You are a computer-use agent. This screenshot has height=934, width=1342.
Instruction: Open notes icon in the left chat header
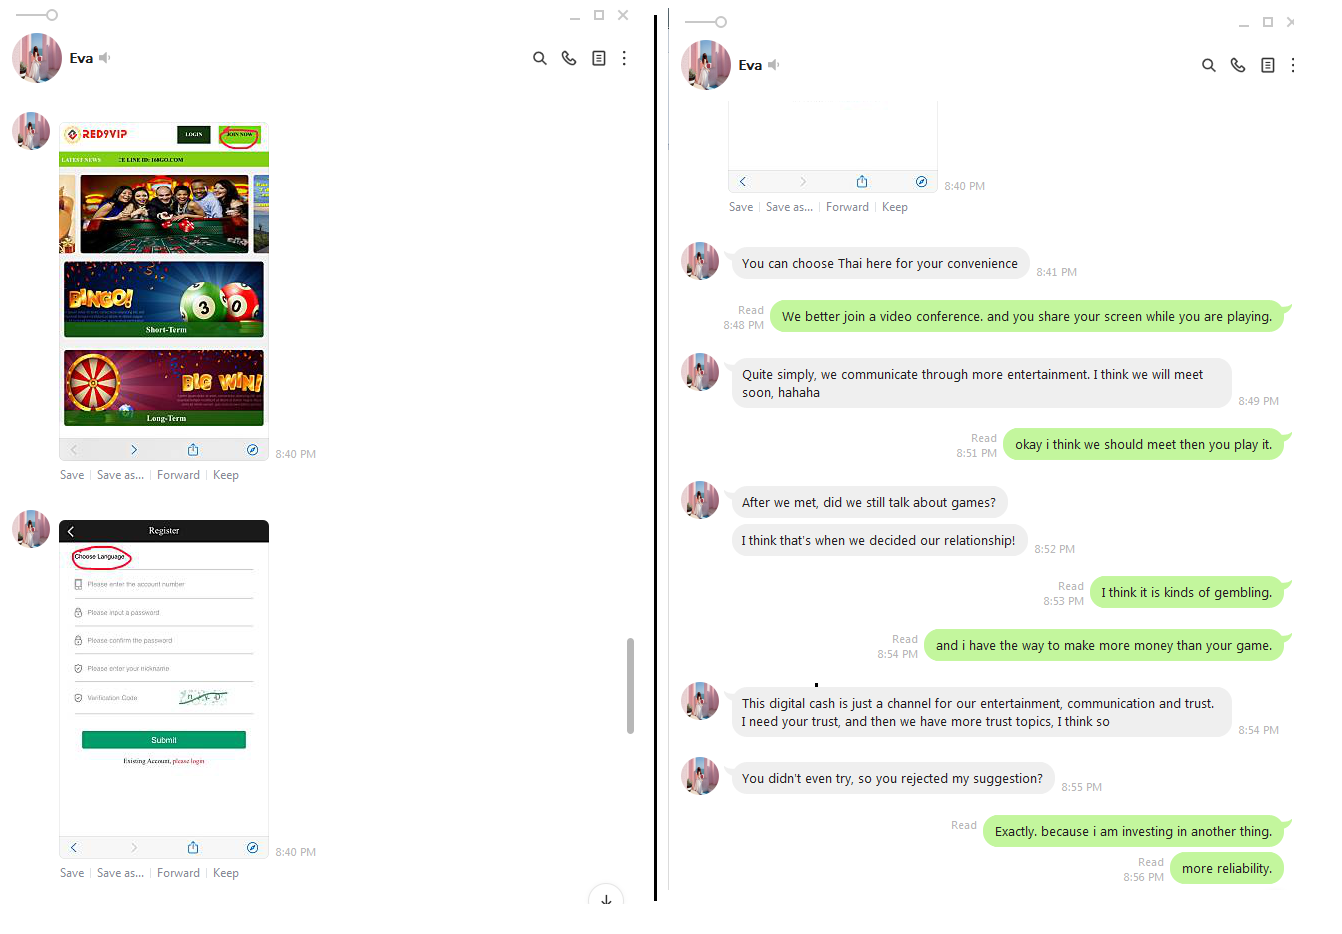598,58
